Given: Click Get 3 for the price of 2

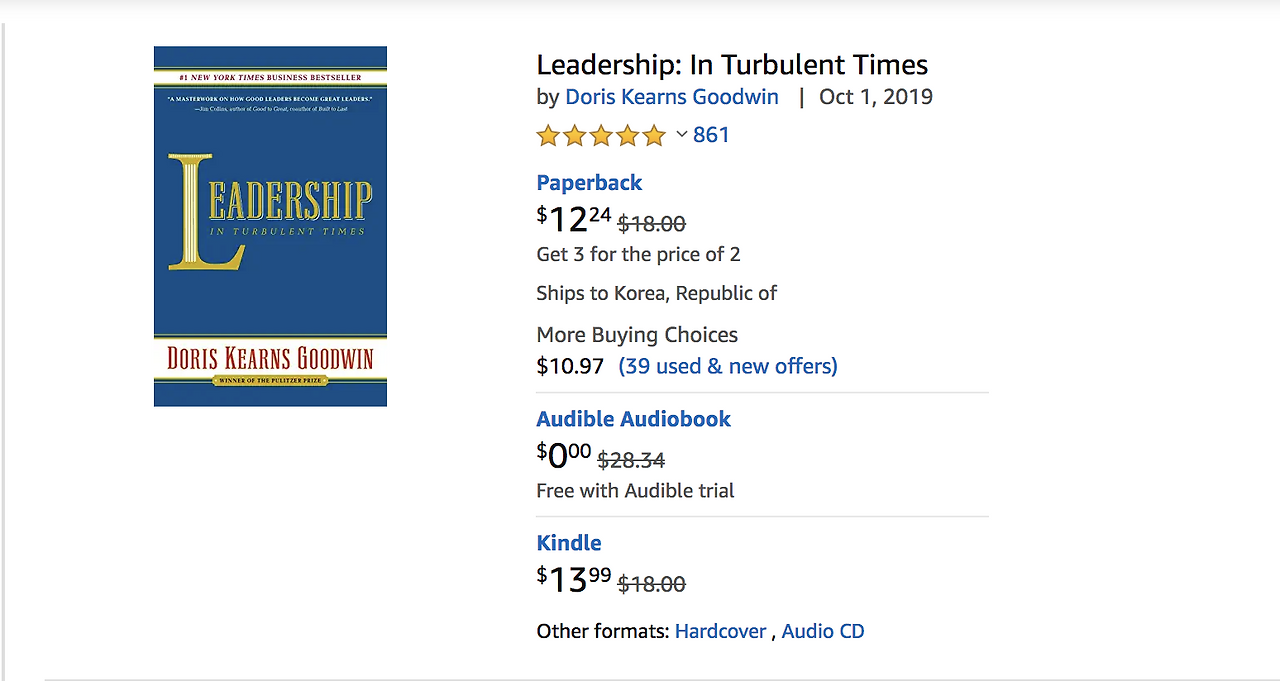Looking at the screenshot, I should point(638,254).
